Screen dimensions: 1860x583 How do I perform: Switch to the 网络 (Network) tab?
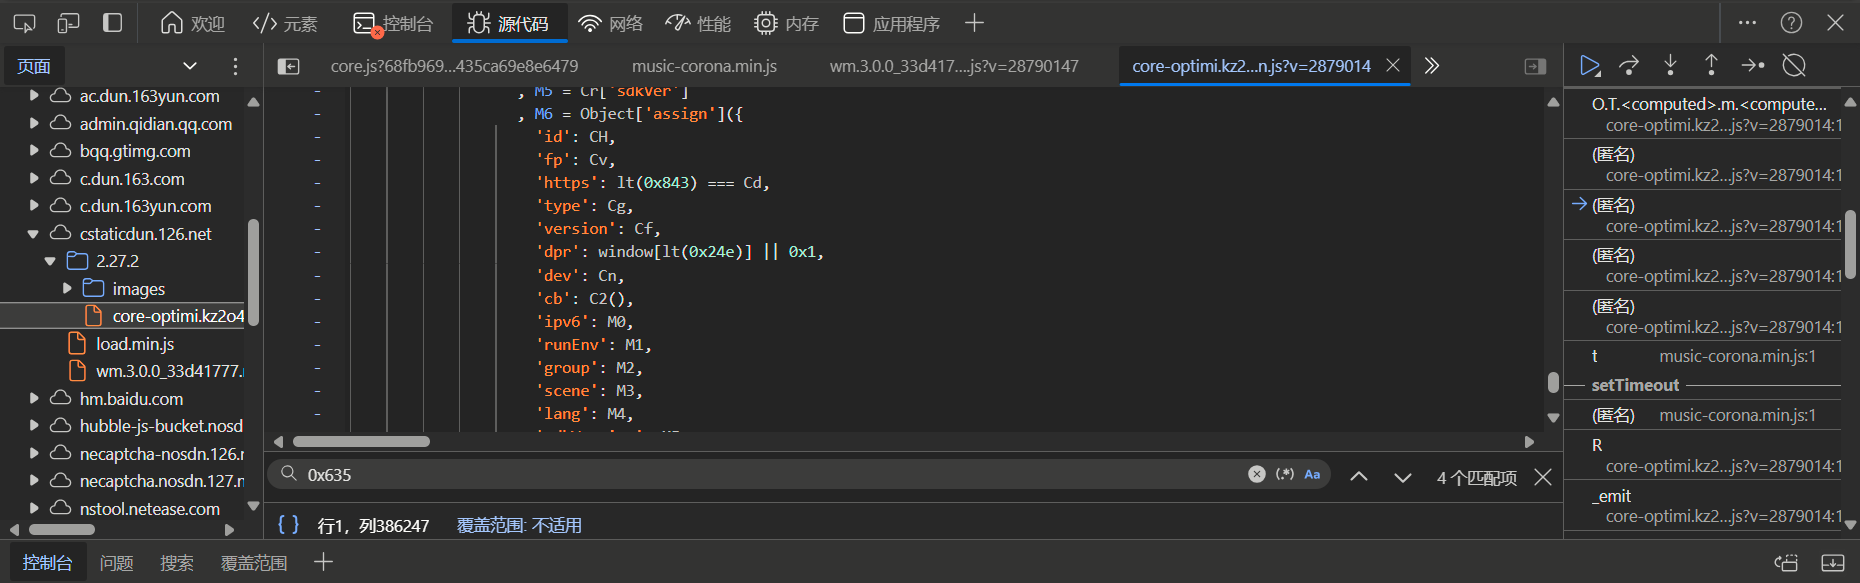610,23
